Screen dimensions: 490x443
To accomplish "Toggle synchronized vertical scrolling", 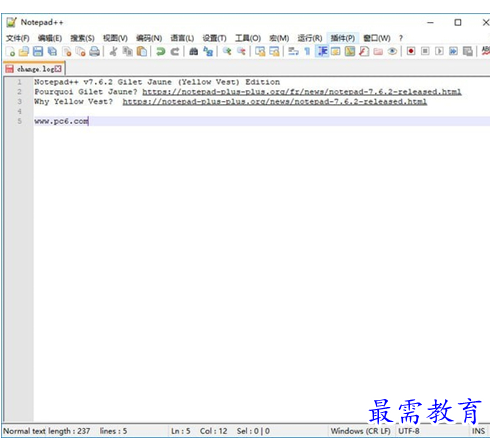I will point(260,51).
